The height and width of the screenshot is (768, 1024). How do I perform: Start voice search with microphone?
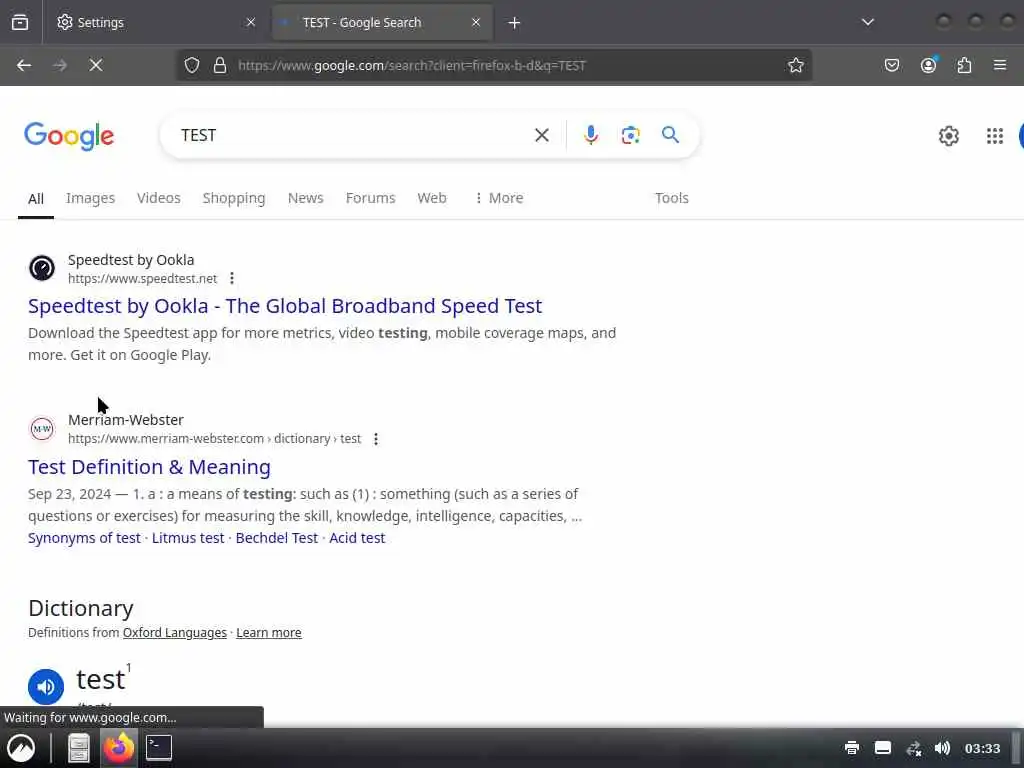click(x=591, y=135)
